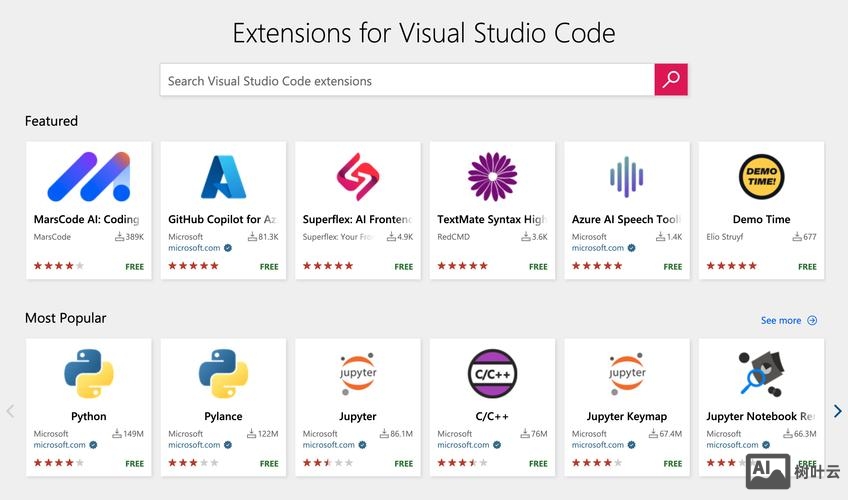Focus the Search Visual Studio Code extensions field

(x=407, y=81)
